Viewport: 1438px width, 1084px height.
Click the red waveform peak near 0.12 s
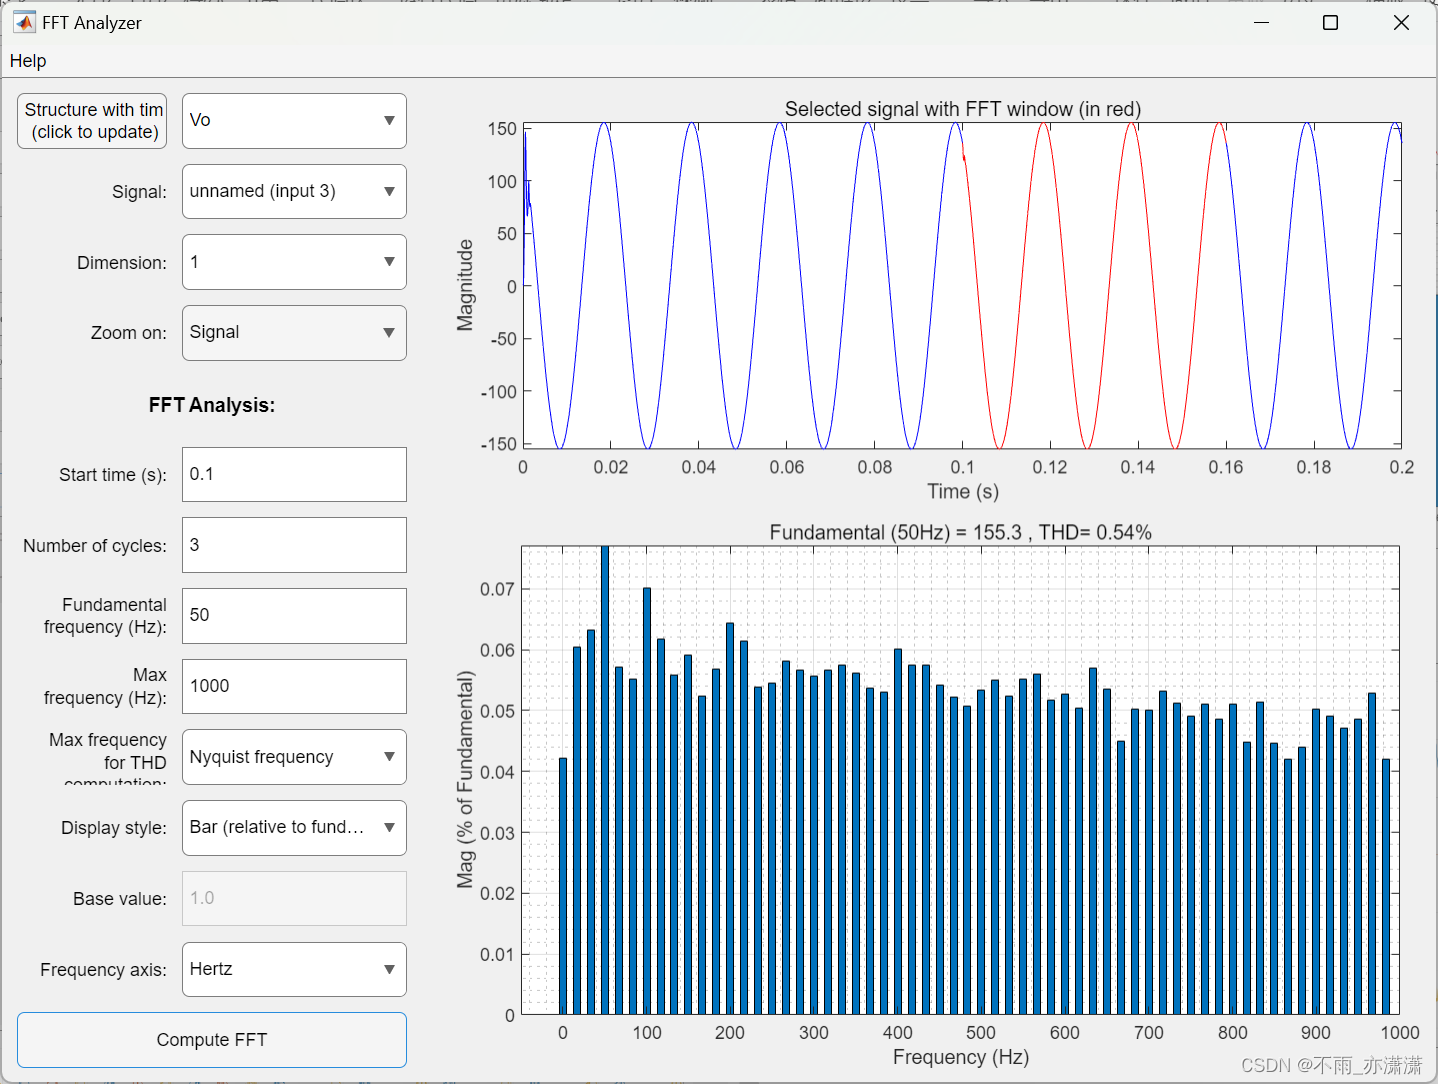(1043, 126)
